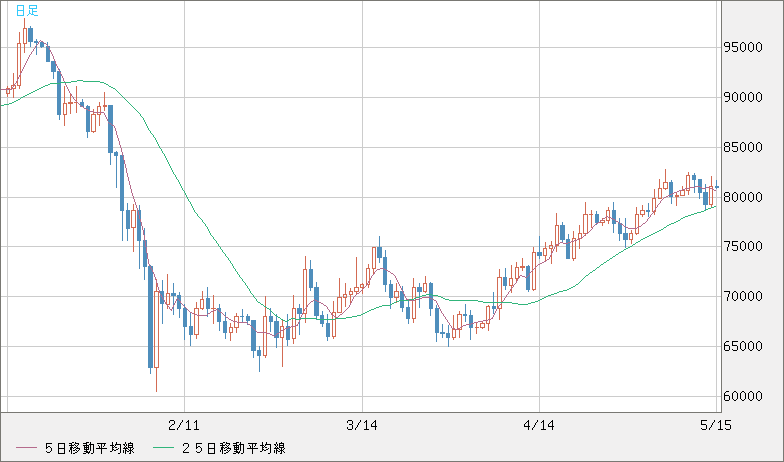Viewport: 784px width, 462px height.
Task: Click the 5/15 date label
Action: [x=716, y=426]
